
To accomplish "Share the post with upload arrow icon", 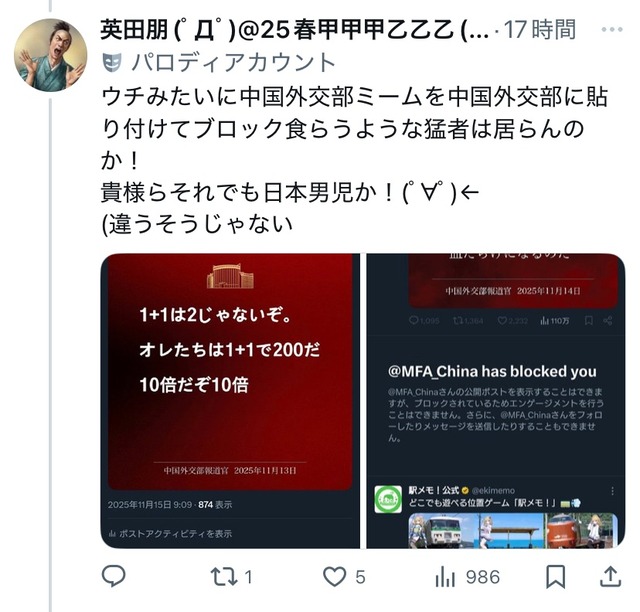I will [x=610, y=576].
